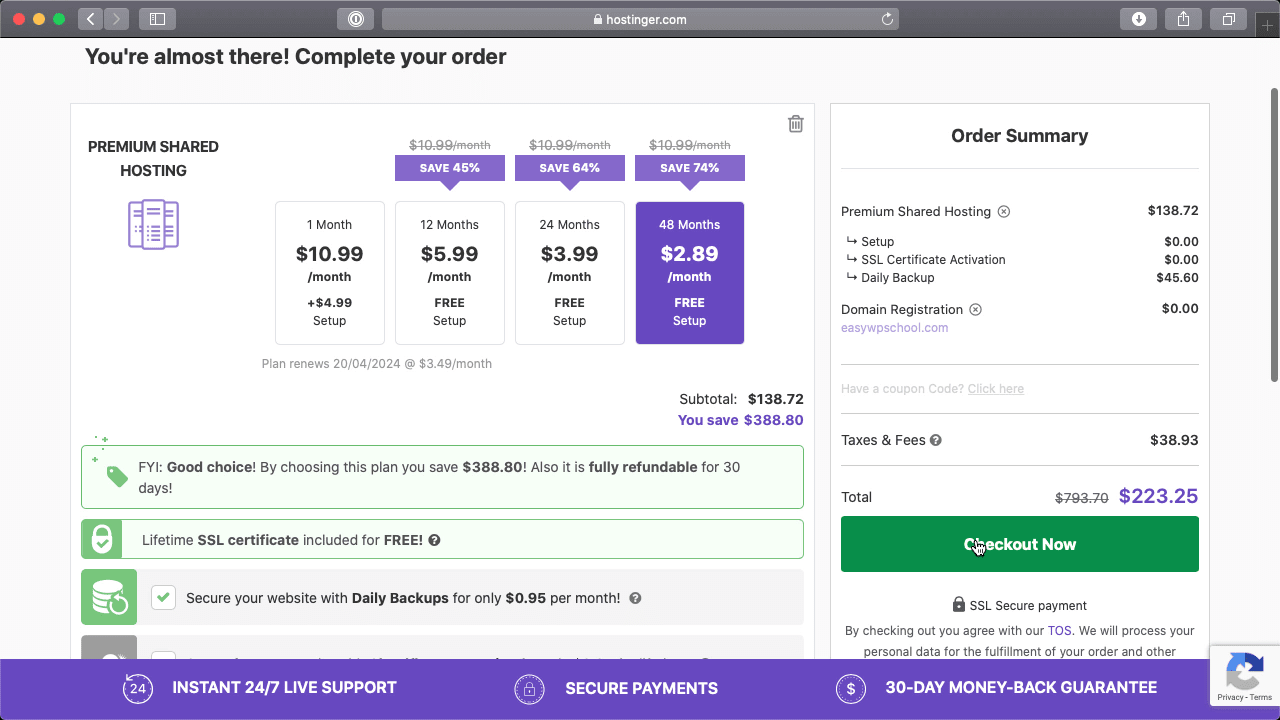
Task: Open Safari's share button
Action: [x=1184, y=18]
